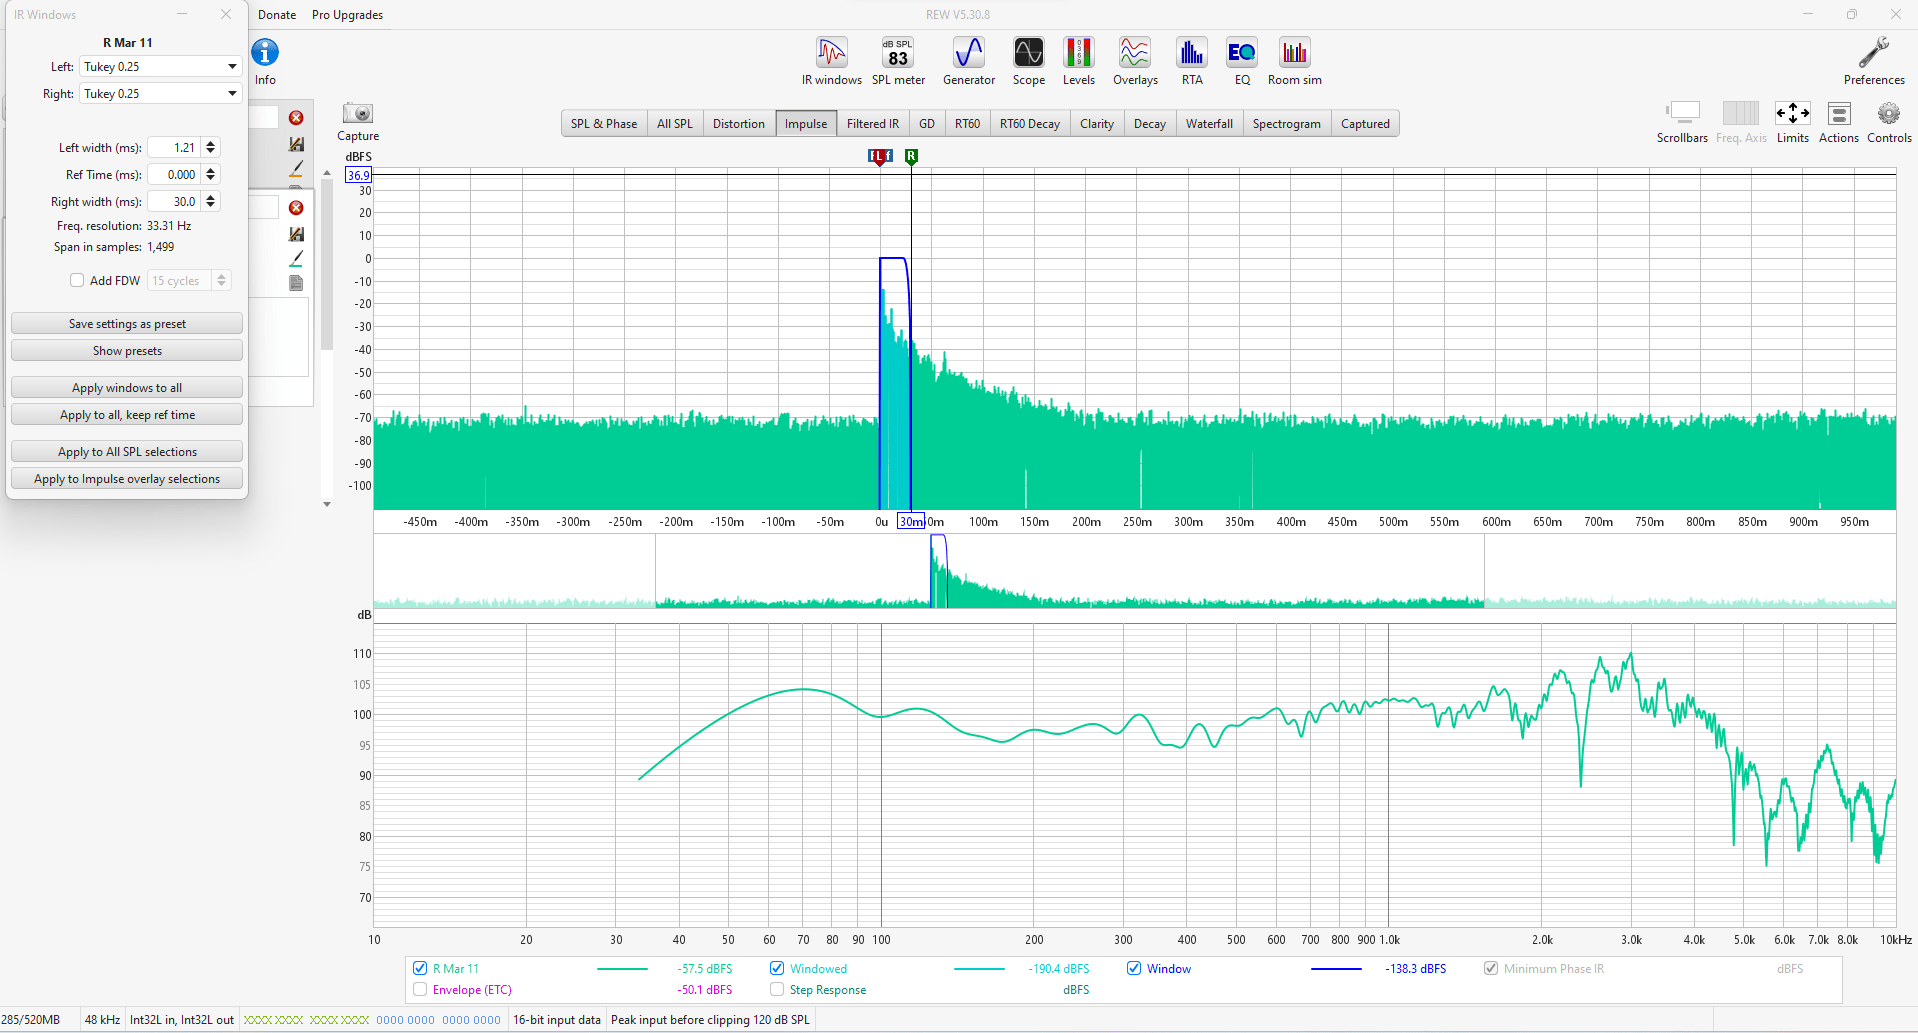Click the blue Window trace line swatch

pos(1336,969)
